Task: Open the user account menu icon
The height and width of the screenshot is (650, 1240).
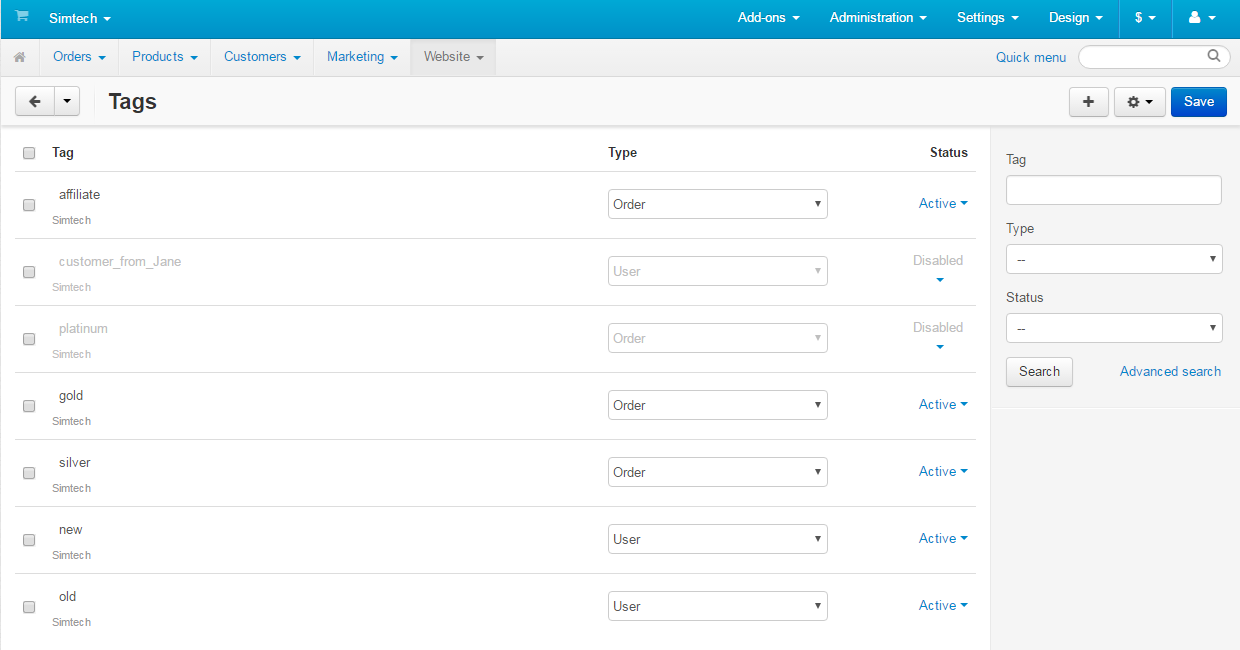Action: click(1200, 18)
